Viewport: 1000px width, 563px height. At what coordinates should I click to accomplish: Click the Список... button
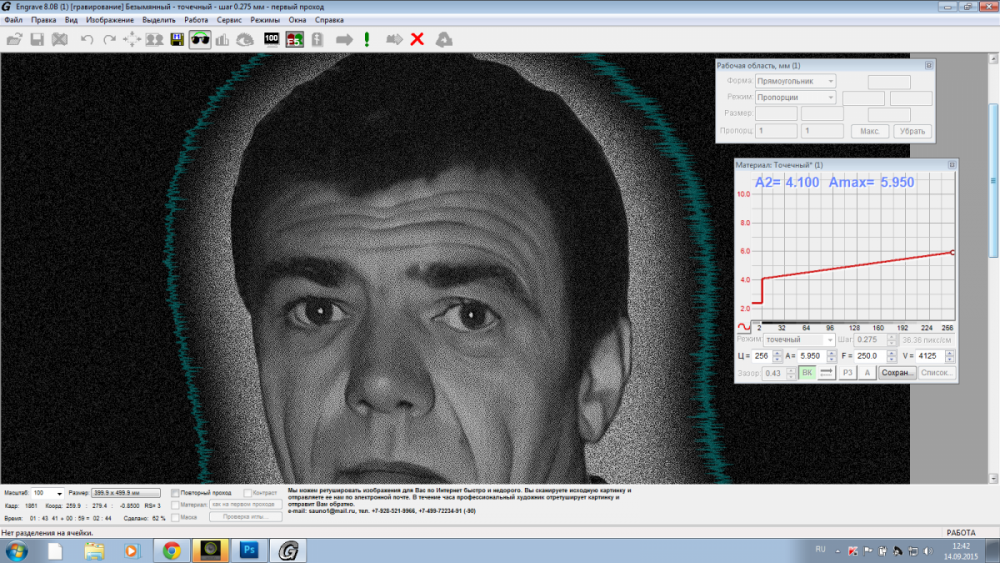938,373
